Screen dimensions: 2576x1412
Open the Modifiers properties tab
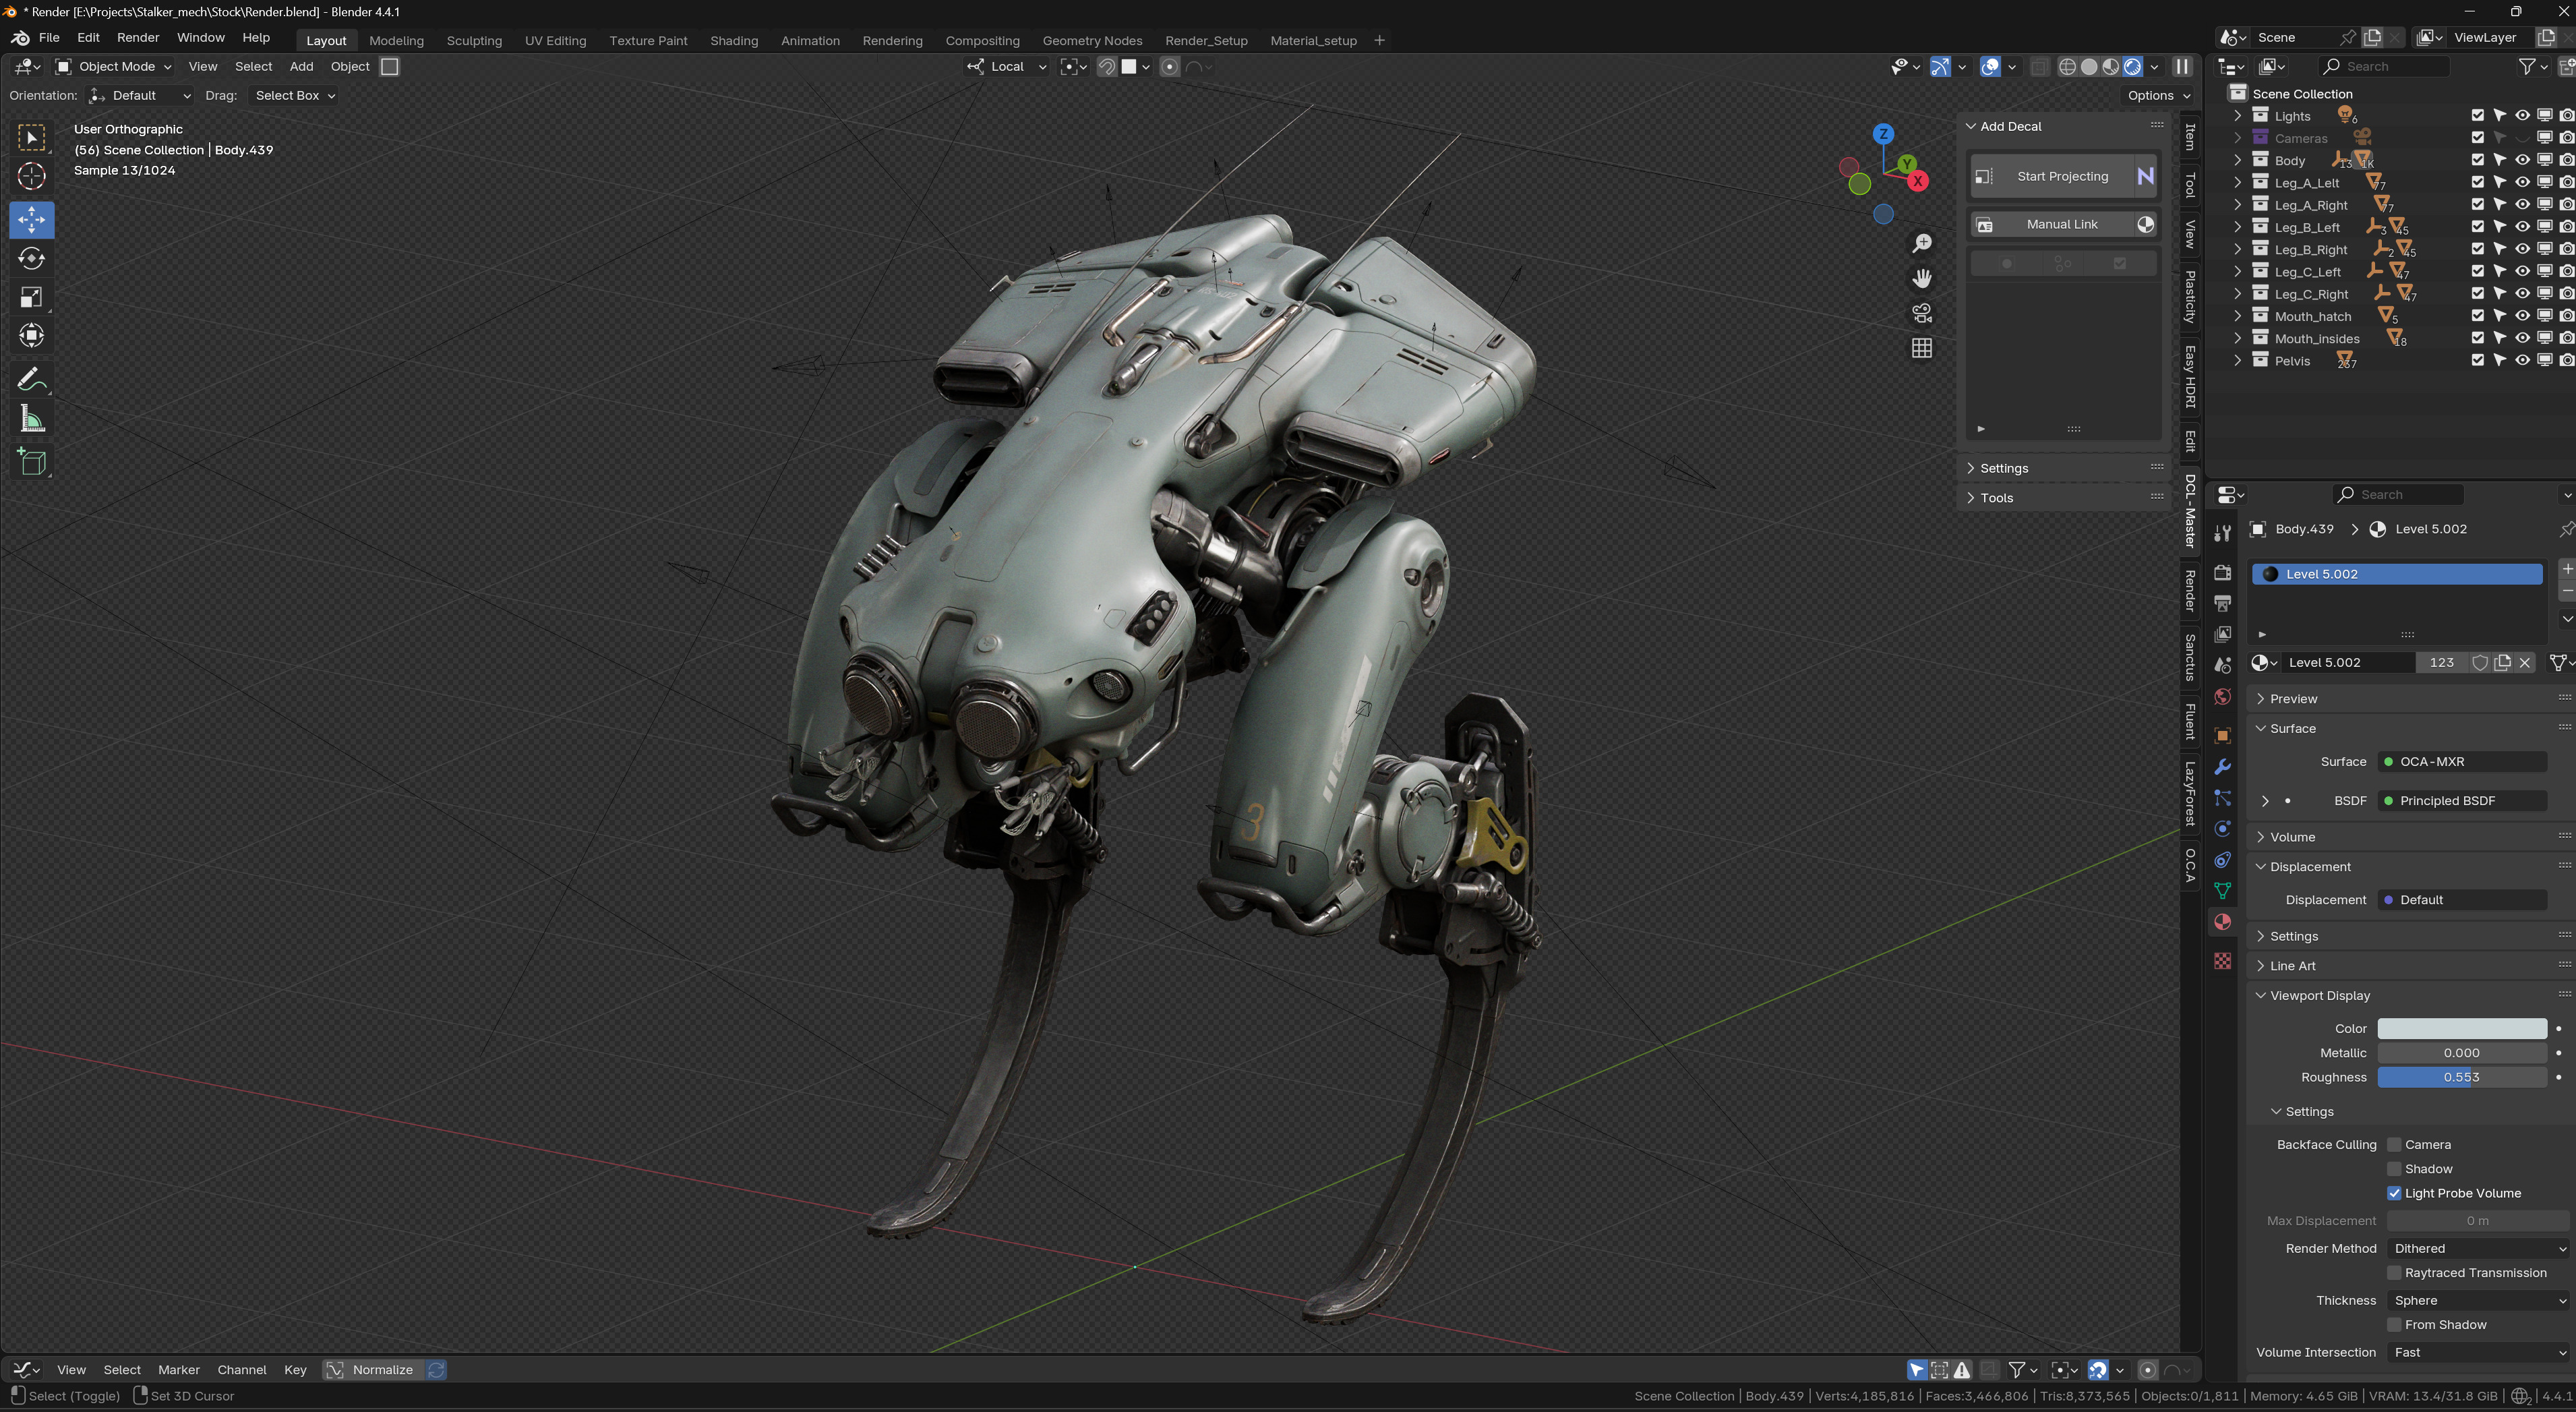[2222, 767]
